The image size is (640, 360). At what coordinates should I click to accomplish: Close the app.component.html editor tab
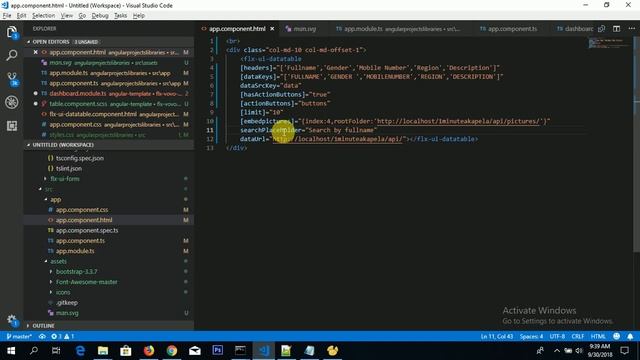coord(272,29)
